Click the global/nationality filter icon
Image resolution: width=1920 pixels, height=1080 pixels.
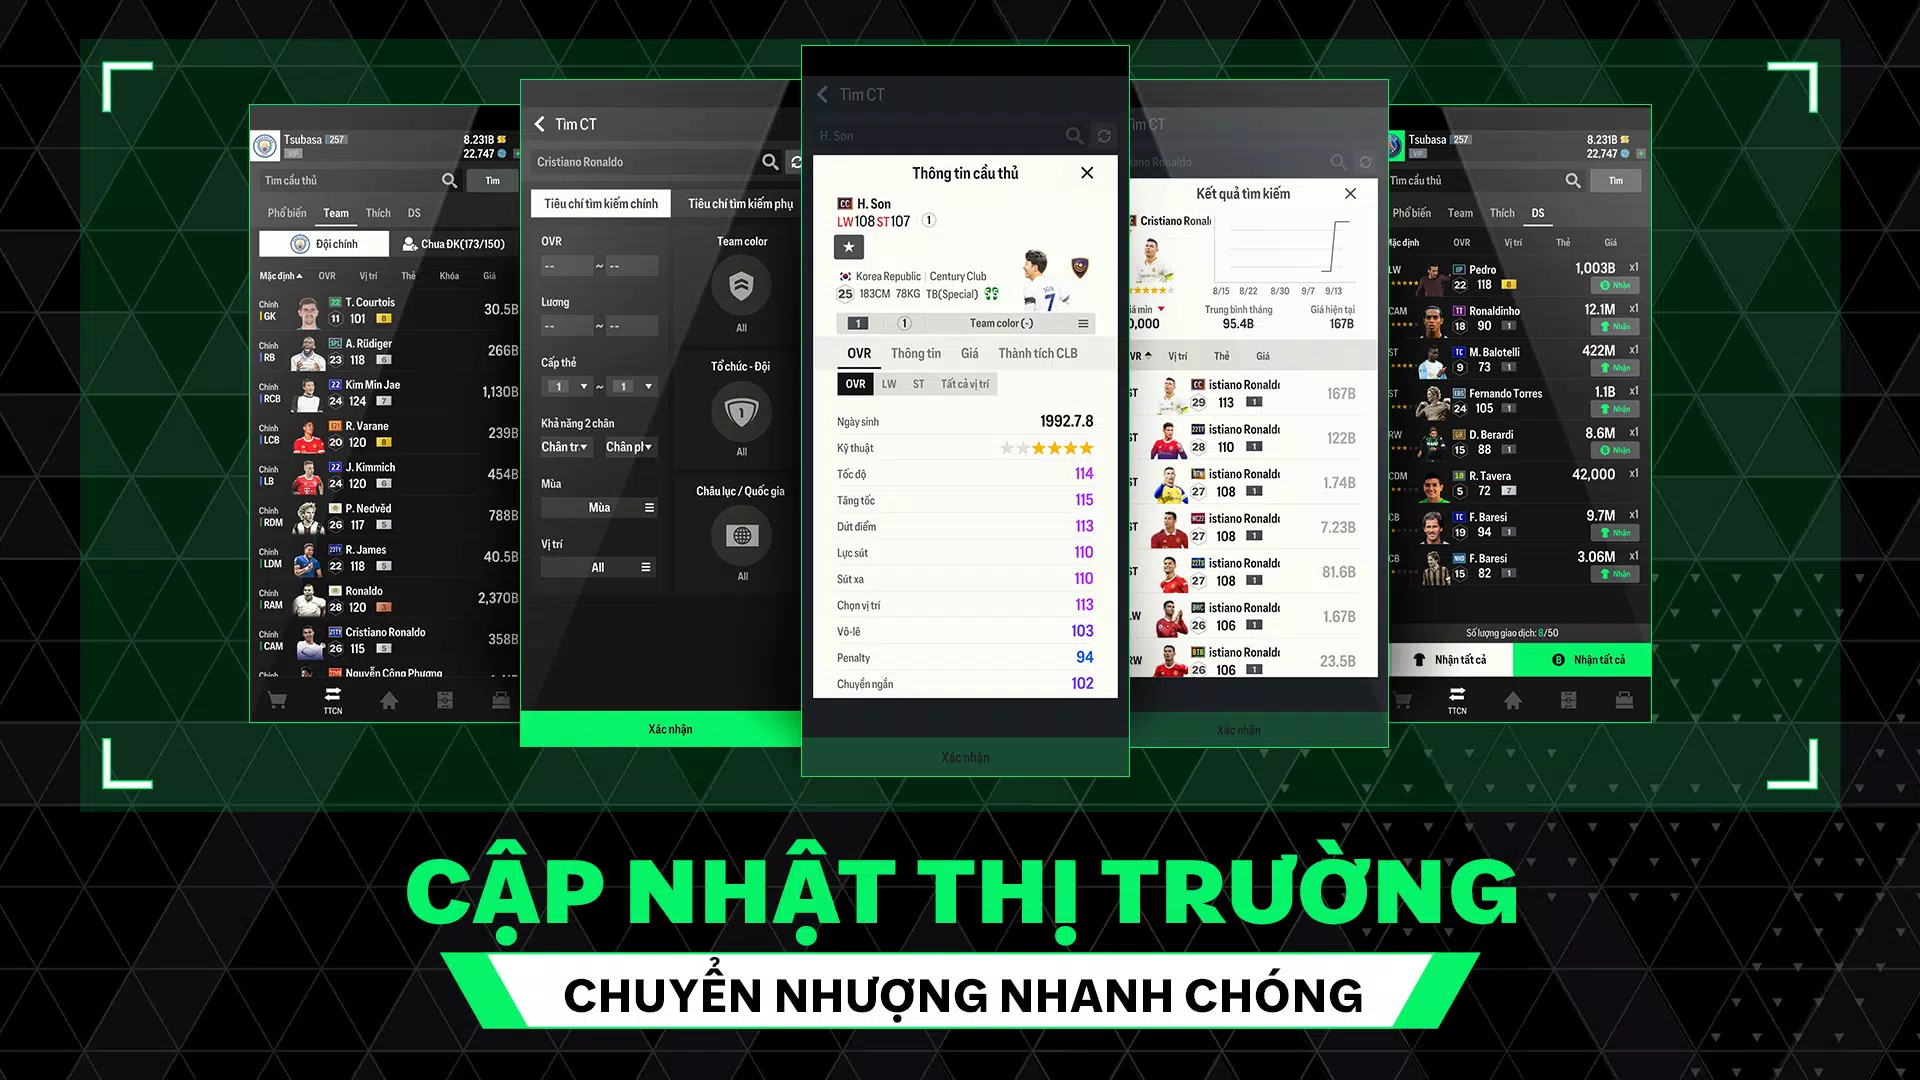coord(741,534)
